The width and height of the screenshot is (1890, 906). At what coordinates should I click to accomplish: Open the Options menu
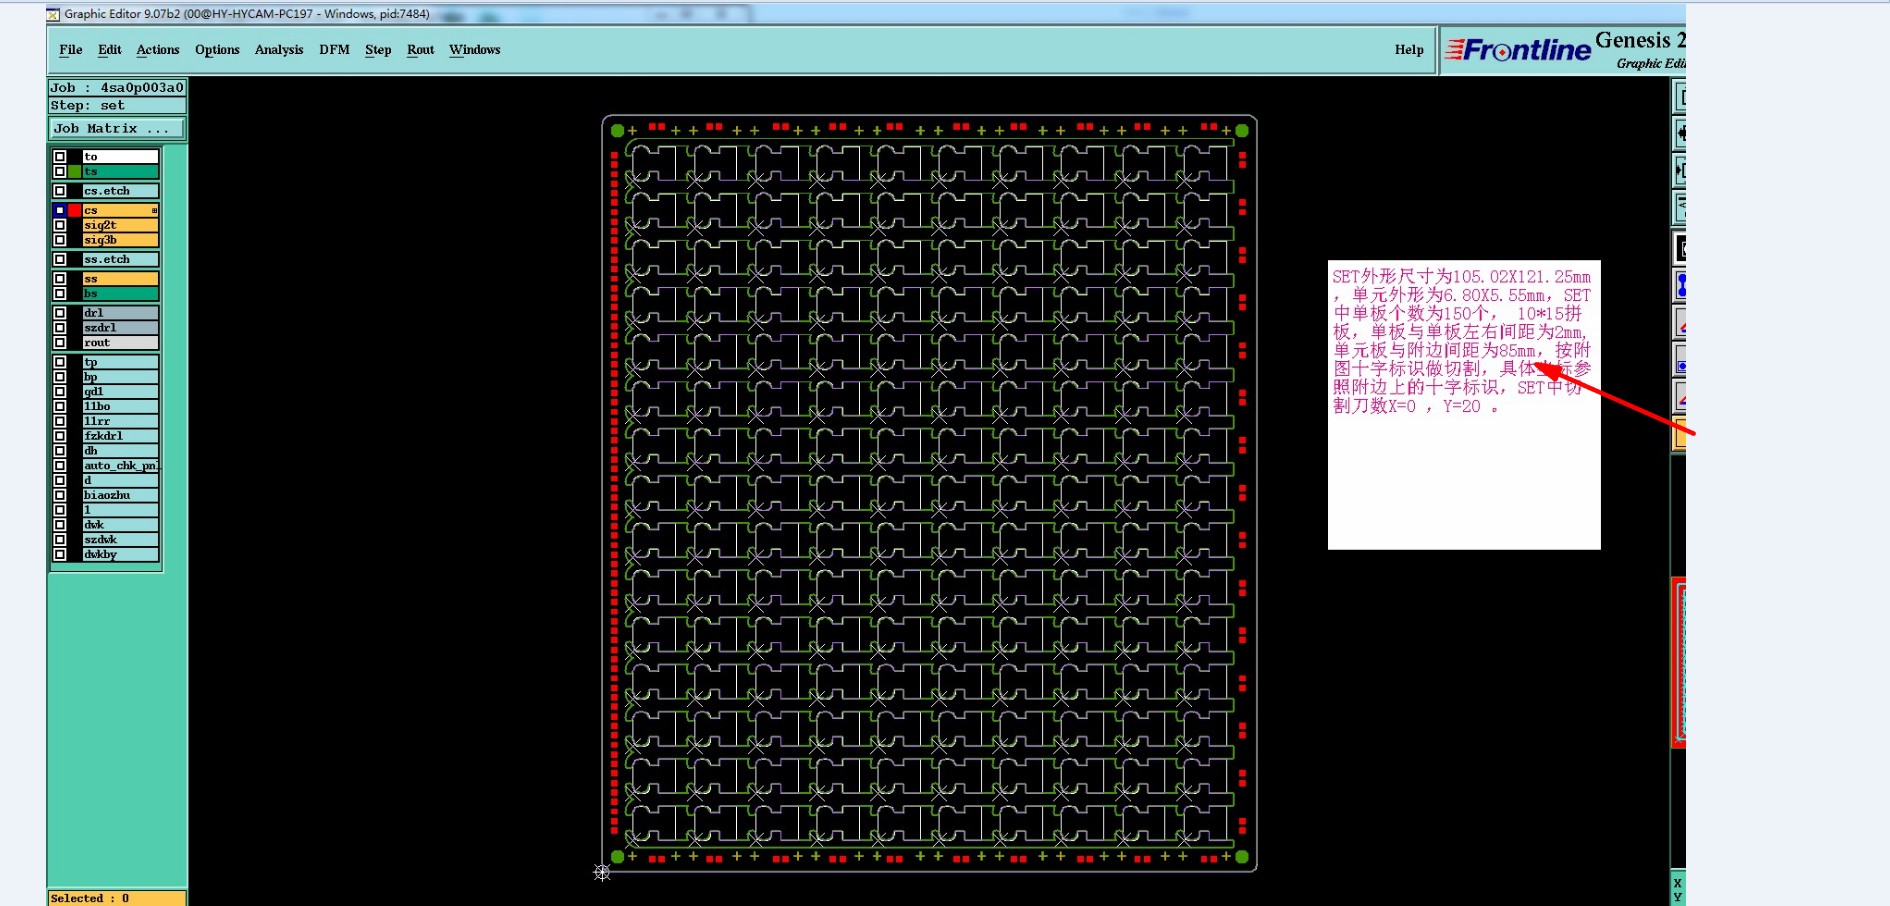pyautogui.click(x=217, y=50)
